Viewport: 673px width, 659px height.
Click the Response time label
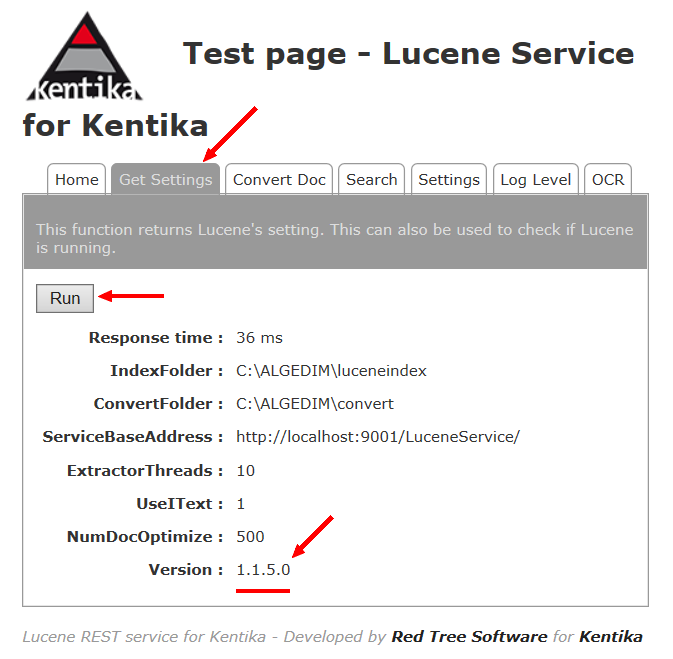point(156,338)
